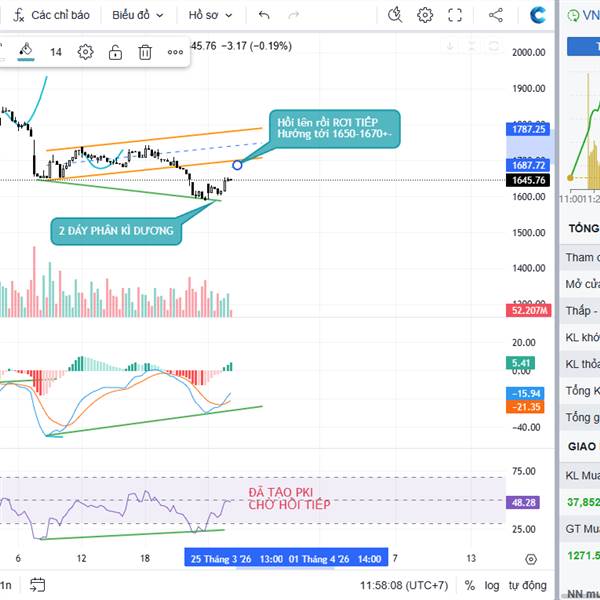Click the 1687.72 price label
Screen dimensions: 600x600
coord(528,165)
